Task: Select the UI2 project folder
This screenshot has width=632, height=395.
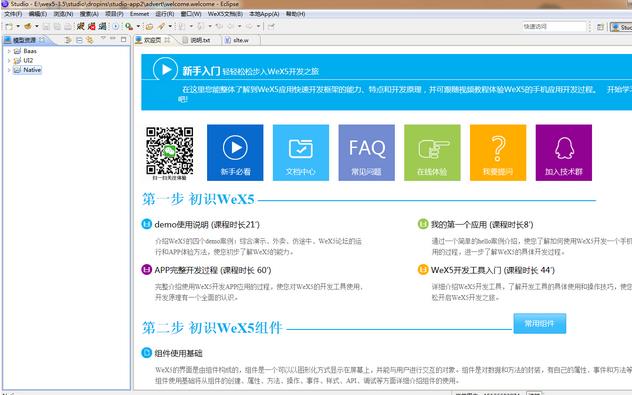Action: point(23,60)
